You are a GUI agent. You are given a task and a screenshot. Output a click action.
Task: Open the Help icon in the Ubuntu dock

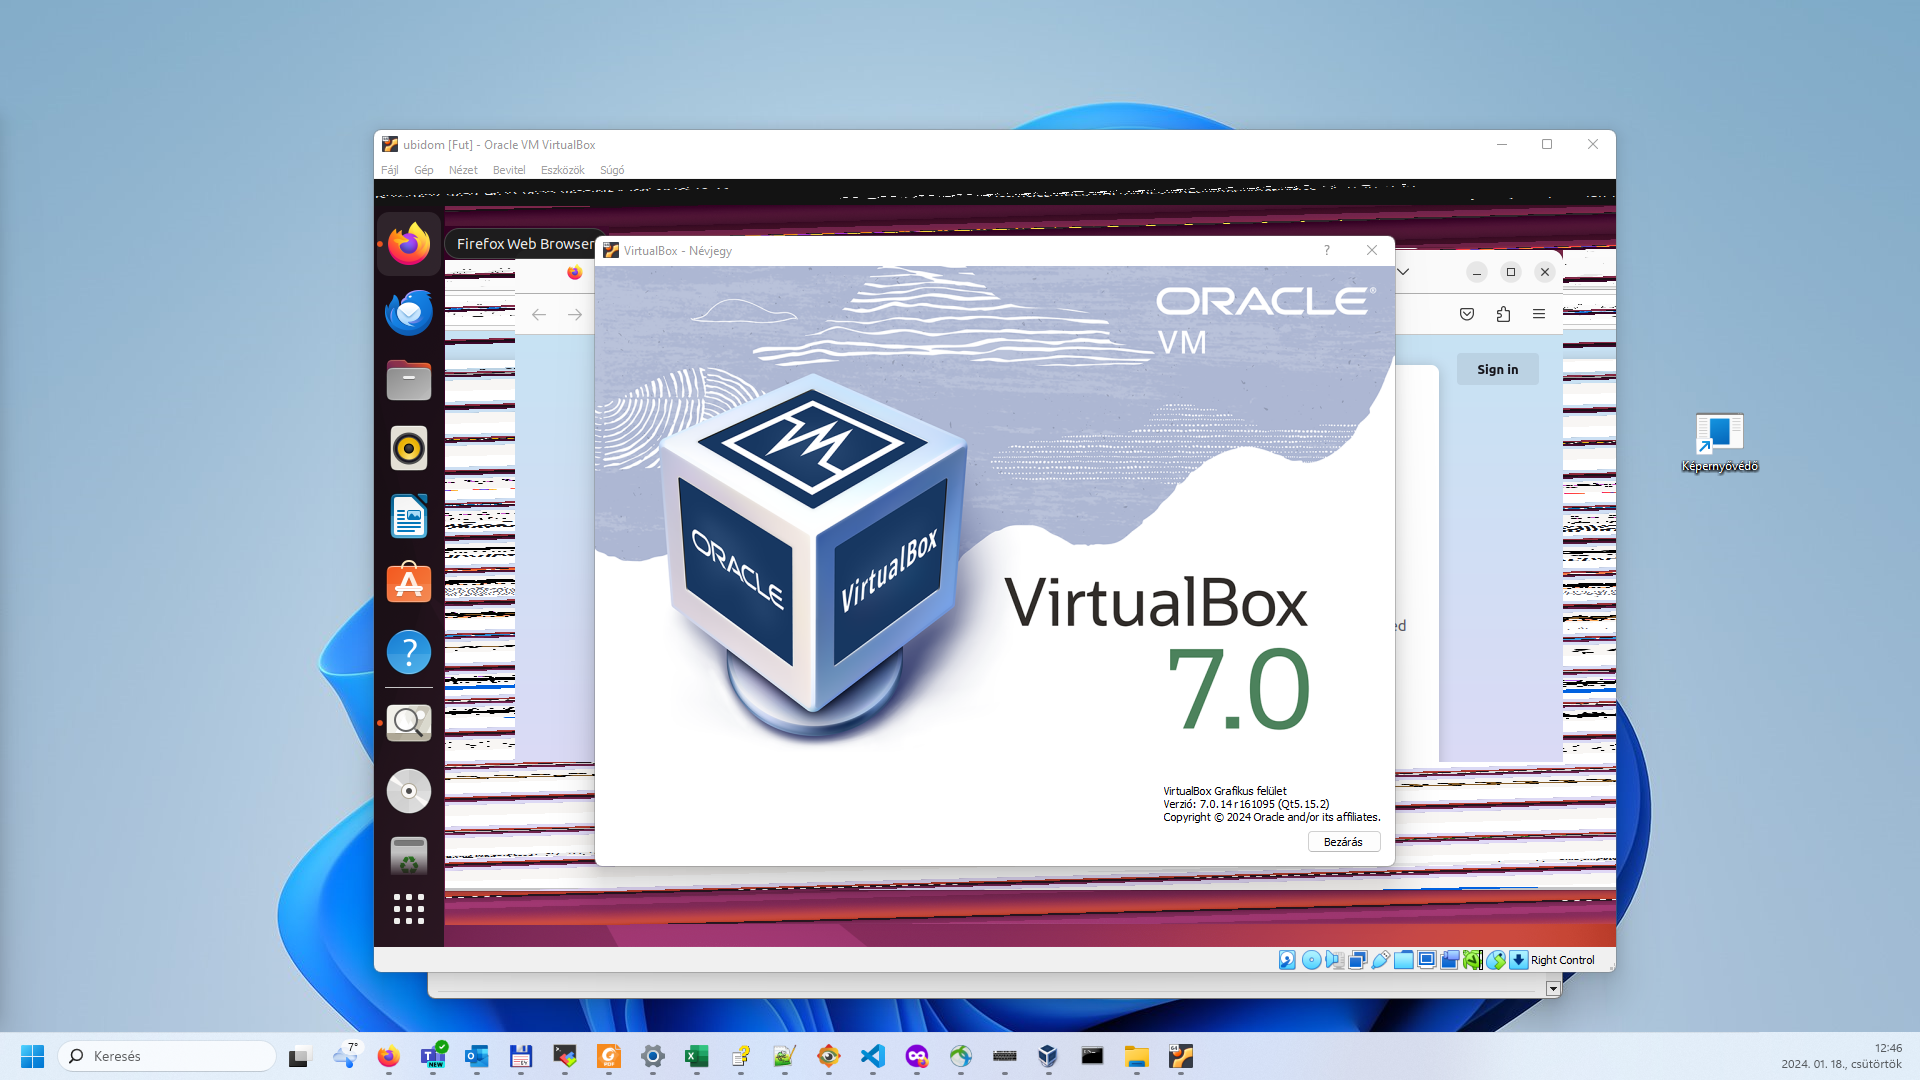coord(409,652)
